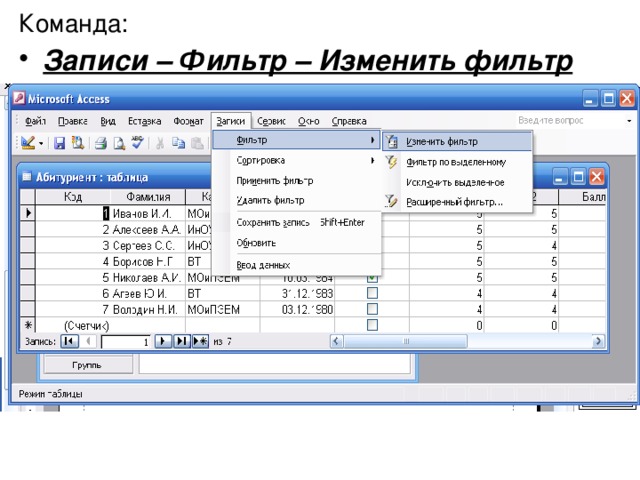Choose Сохранить запись menu entry
This screenshot has width=640, height=480.
pyautogui.click(x=297, y=222)
